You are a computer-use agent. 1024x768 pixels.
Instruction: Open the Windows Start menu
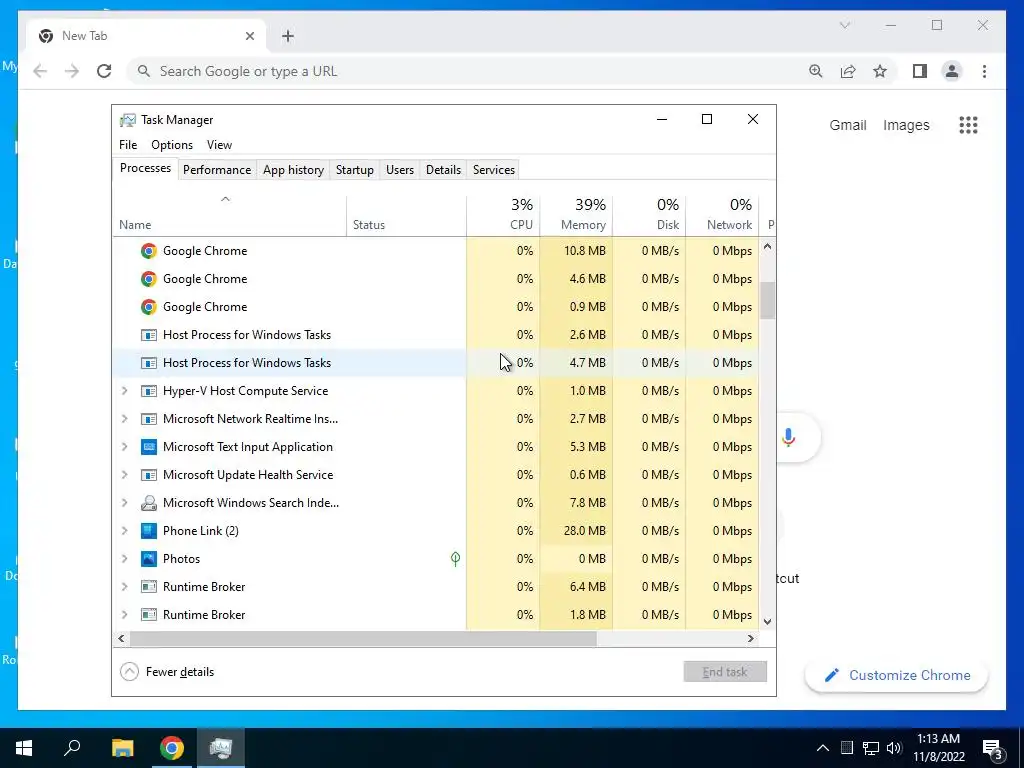(x=24, y=748)
